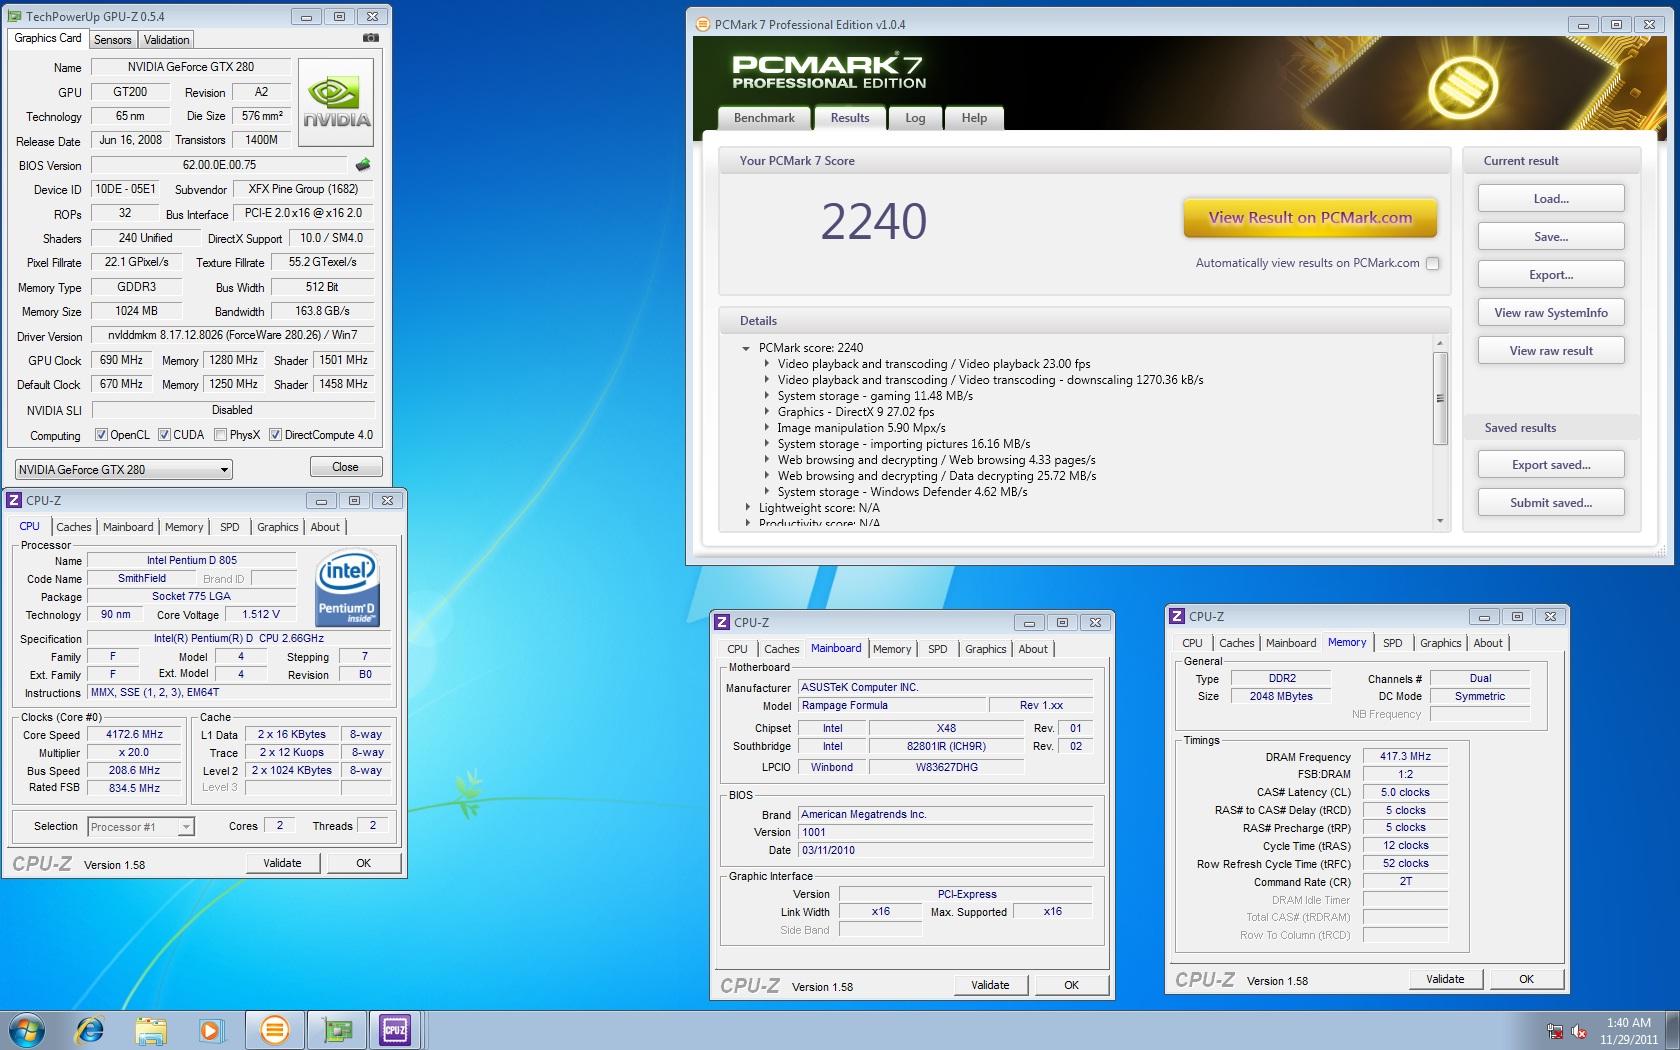The image size is (1680, 1050).
Task: Toggle the PhysX checkbox in GPU-Z
Action: (x=220, y=435)
